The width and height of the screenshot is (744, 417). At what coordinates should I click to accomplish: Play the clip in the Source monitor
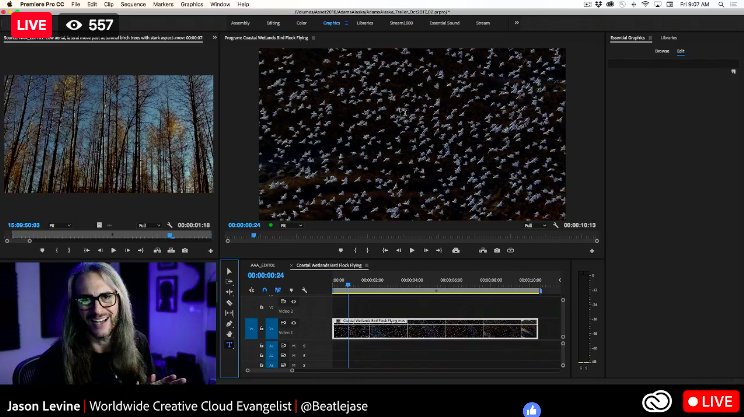coord(113,250)
